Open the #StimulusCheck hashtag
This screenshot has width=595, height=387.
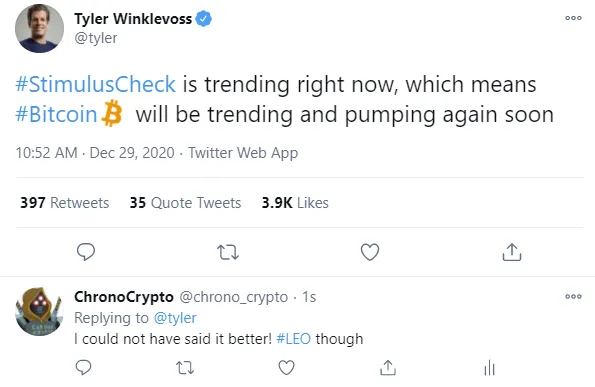coord(95,84)
